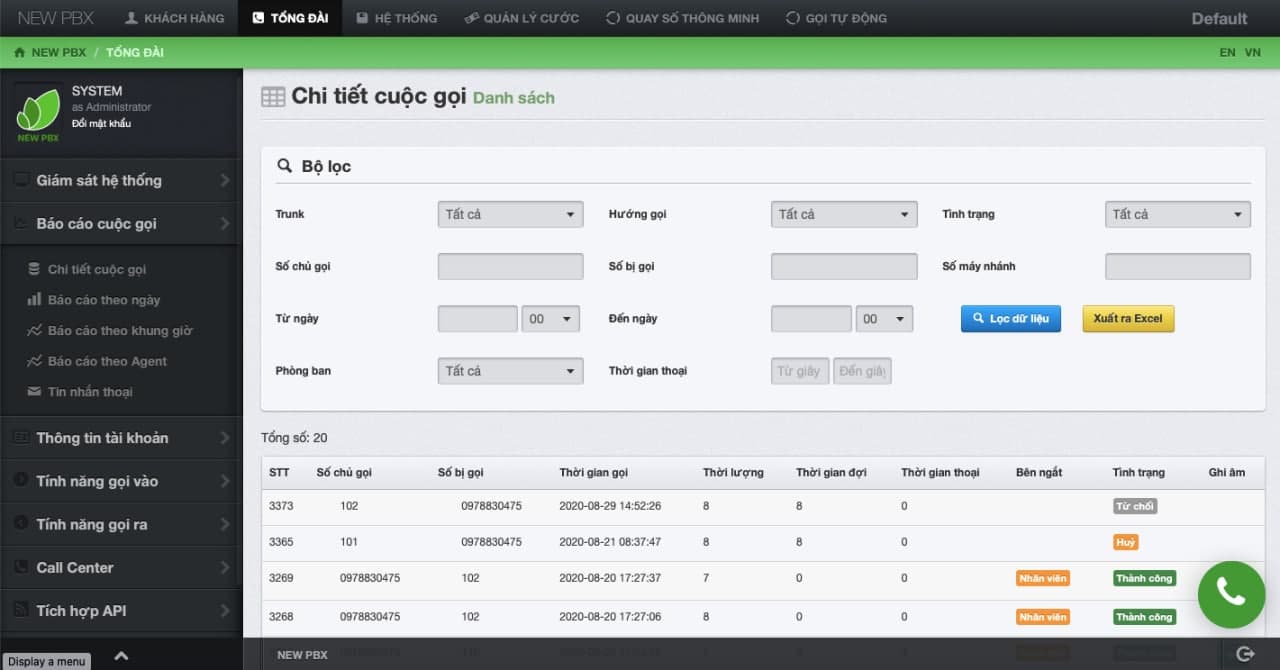Switch language to VN
Viewport: 1280px width, 670px height.
tap(1252, 52)
